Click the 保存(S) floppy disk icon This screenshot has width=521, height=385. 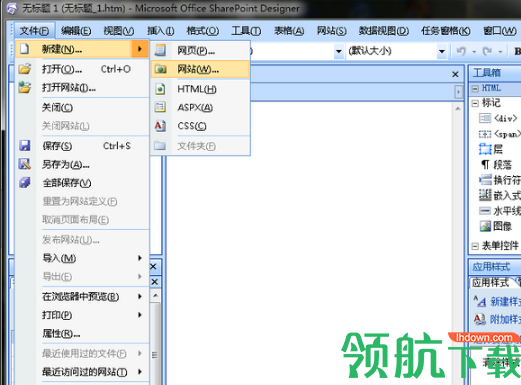25,146
